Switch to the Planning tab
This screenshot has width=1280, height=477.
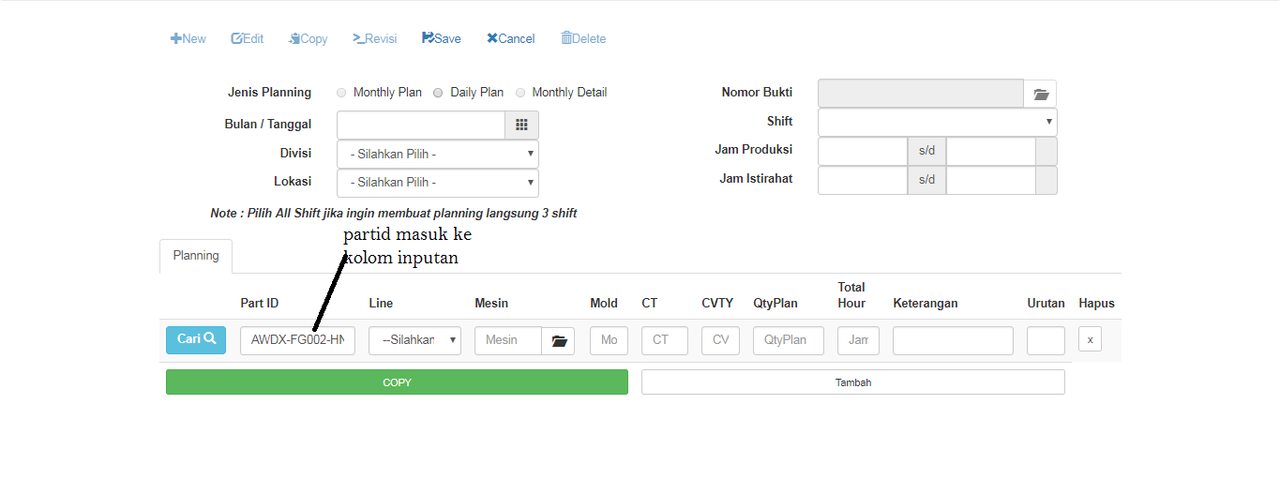click(196, 256)
